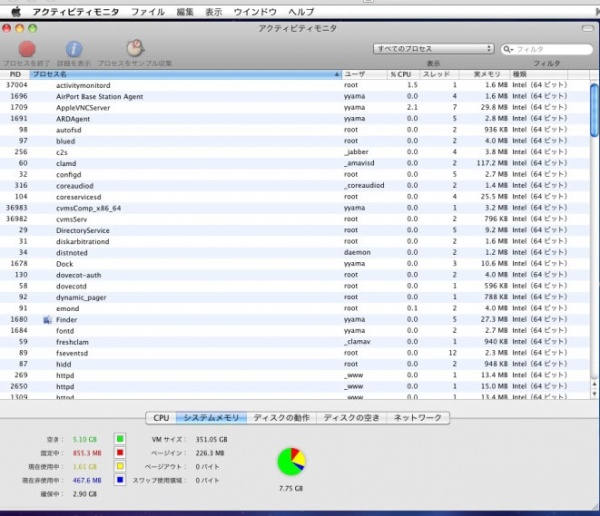Sort by the 種類 column header
The image size is (600, 516).
(x=539, y=74)
